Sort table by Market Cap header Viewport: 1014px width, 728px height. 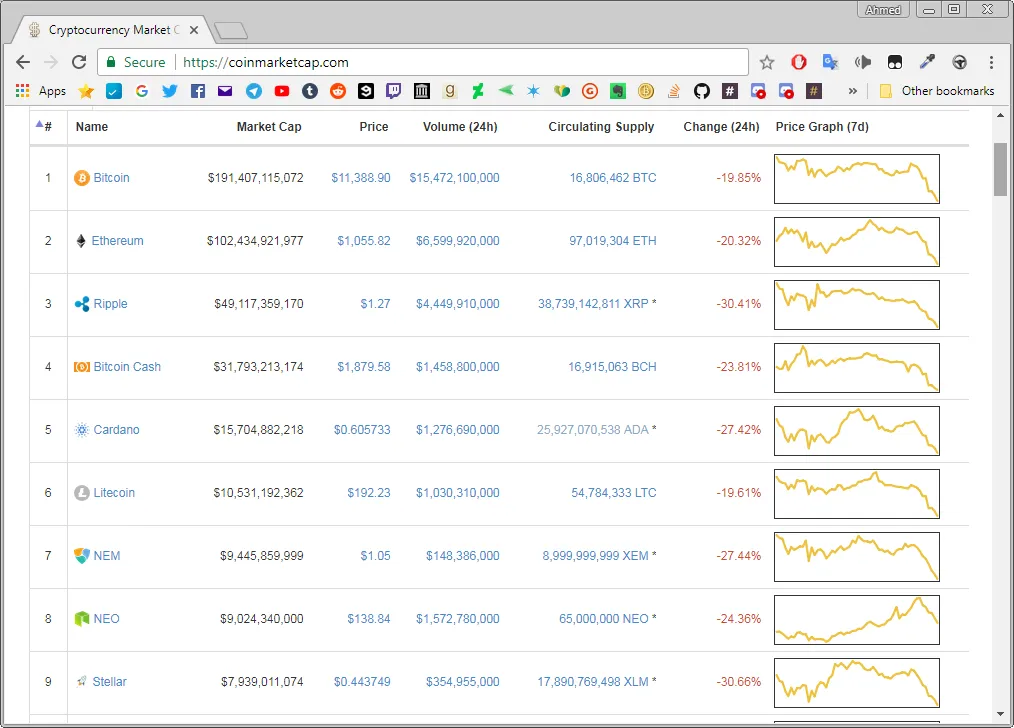[x=269, y=127]
